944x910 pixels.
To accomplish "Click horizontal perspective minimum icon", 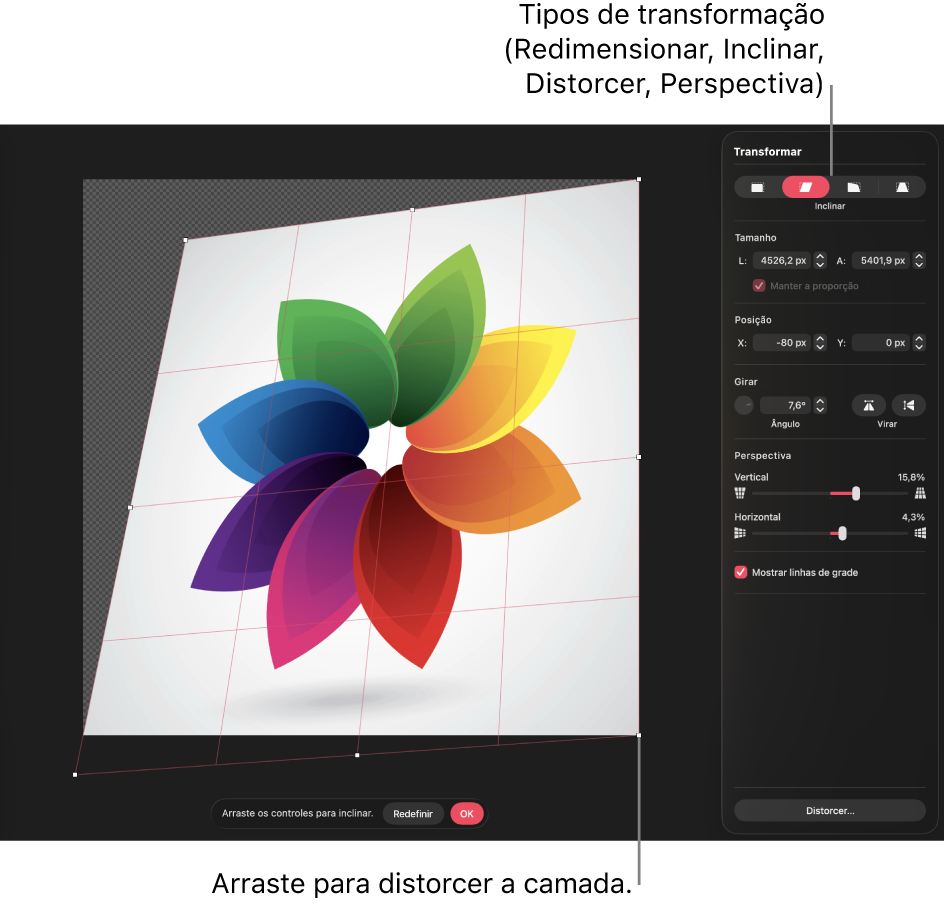I will pos(740,533).
